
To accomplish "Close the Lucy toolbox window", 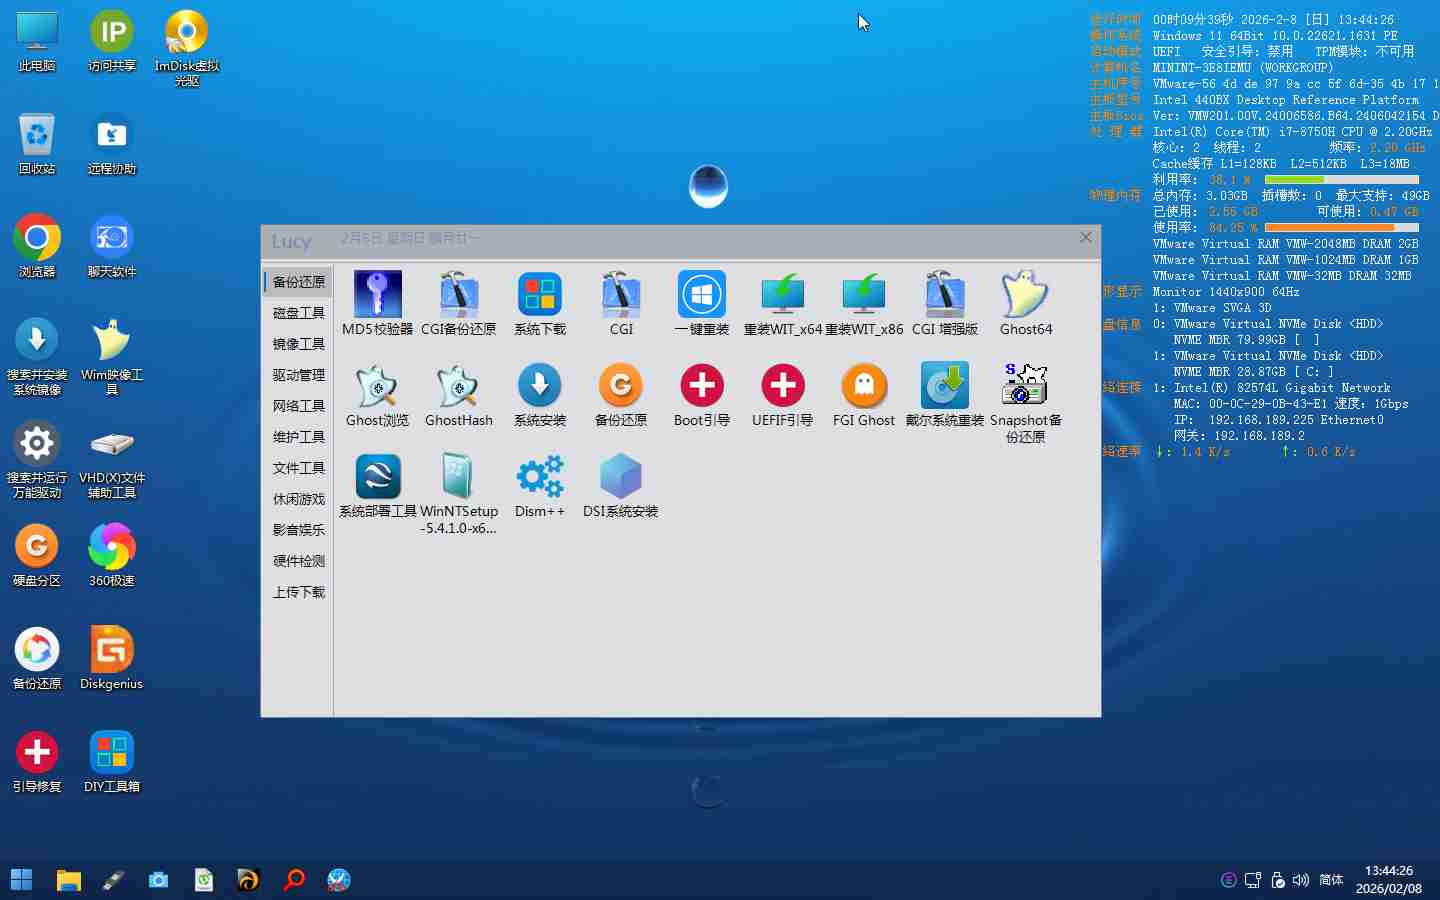I will tap(1085, 237).
